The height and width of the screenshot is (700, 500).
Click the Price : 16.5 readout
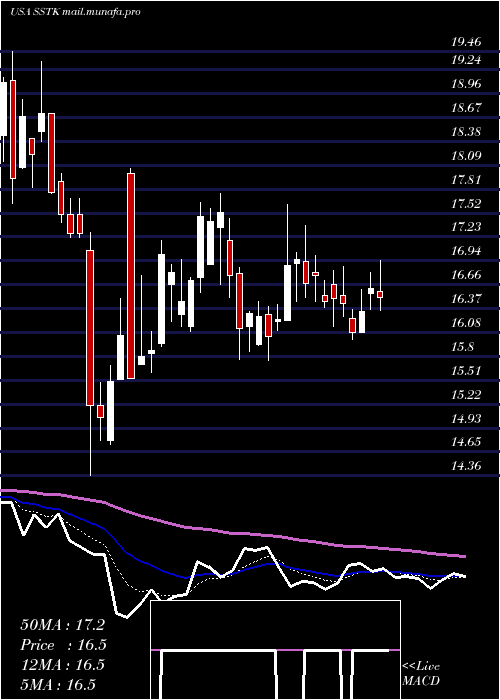[63, 645]
